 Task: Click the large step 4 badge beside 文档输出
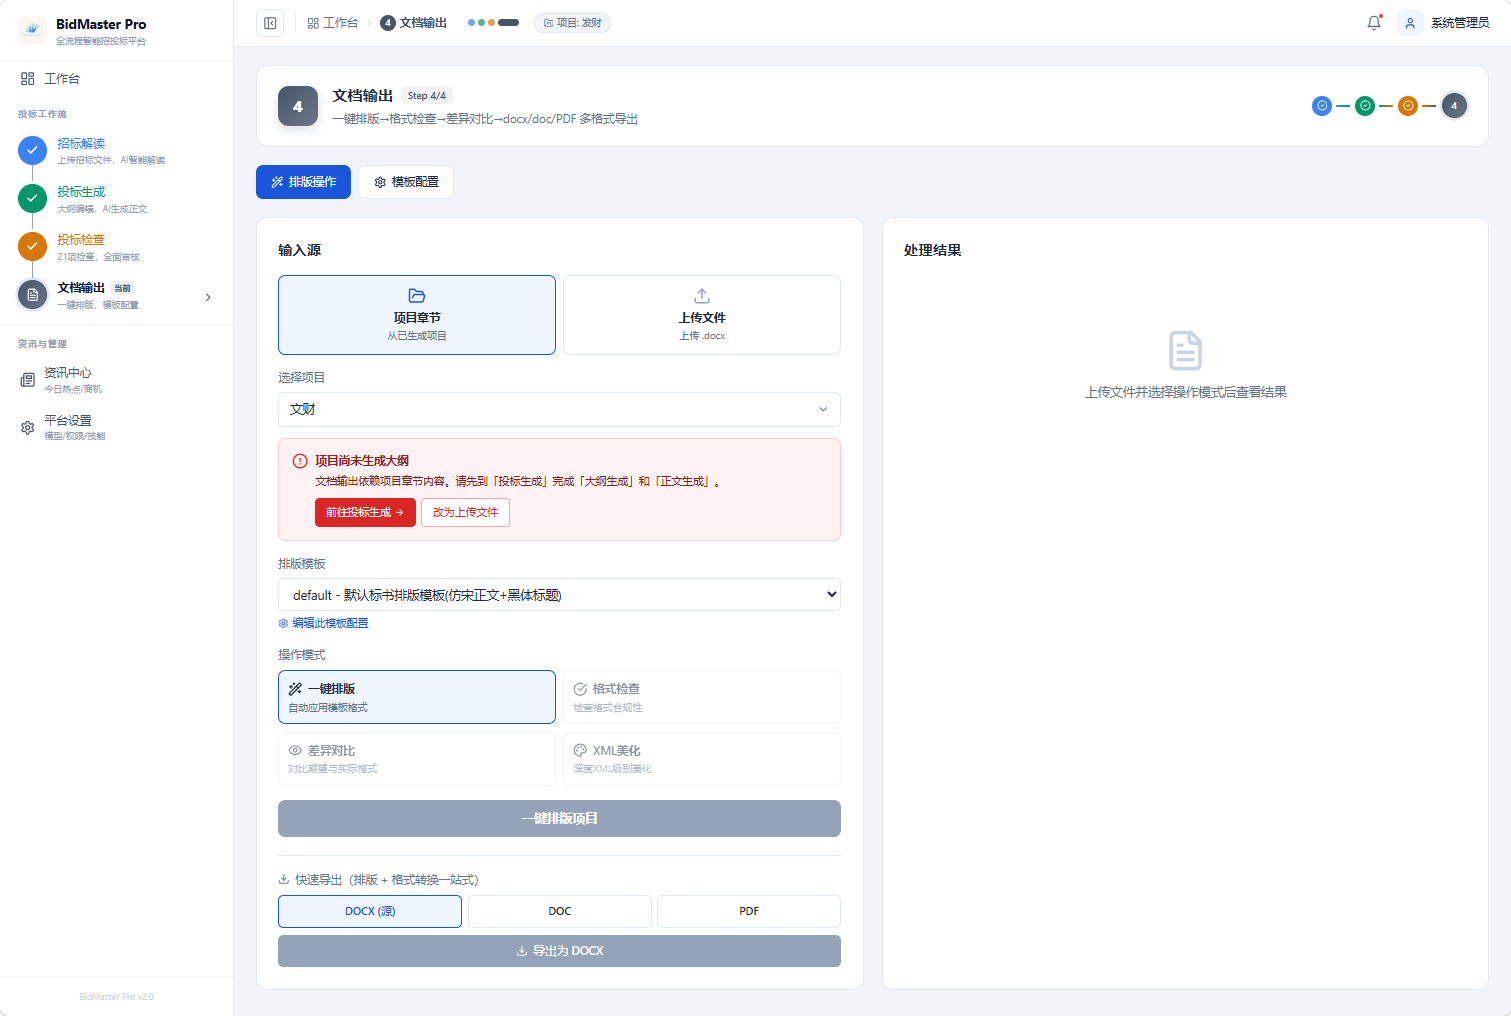pos(298,106)
